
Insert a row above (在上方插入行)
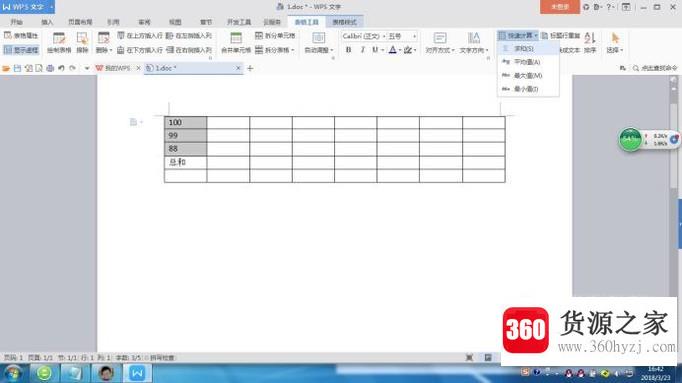[x=140, y=36]
